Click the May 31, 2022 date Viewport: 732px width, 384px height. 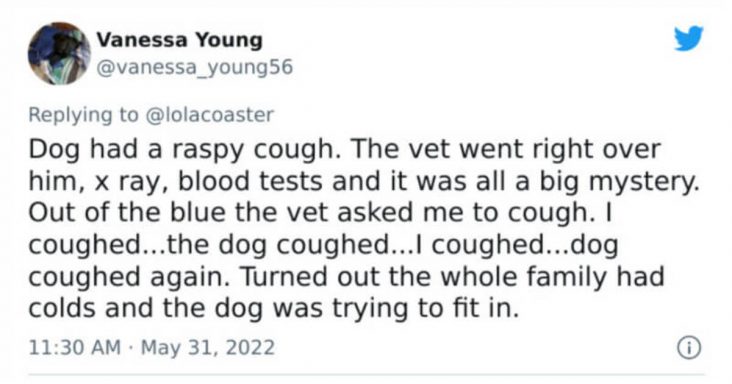coord(208,348)
